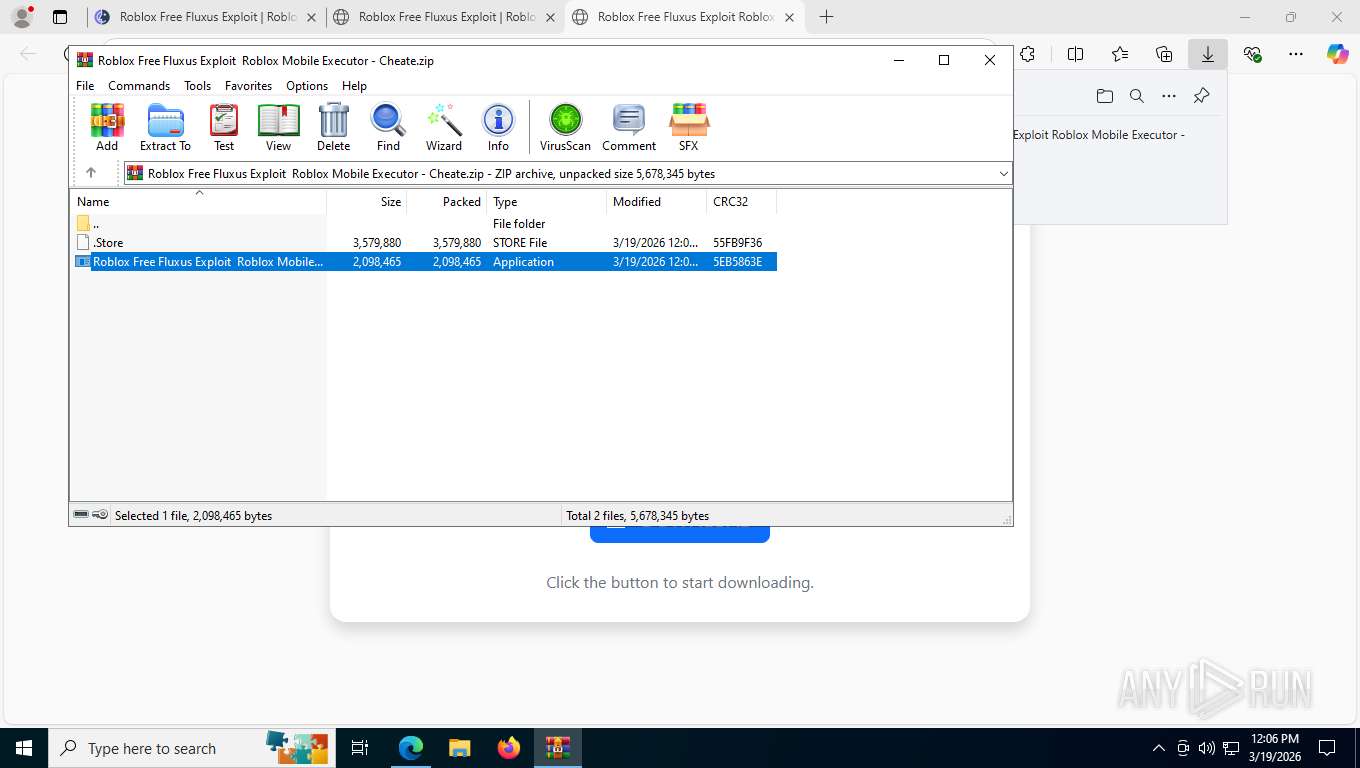Search downloads magnifier icon in panel
The height and width of the screenshot is (768, 1360).
tap(1136, 96)
